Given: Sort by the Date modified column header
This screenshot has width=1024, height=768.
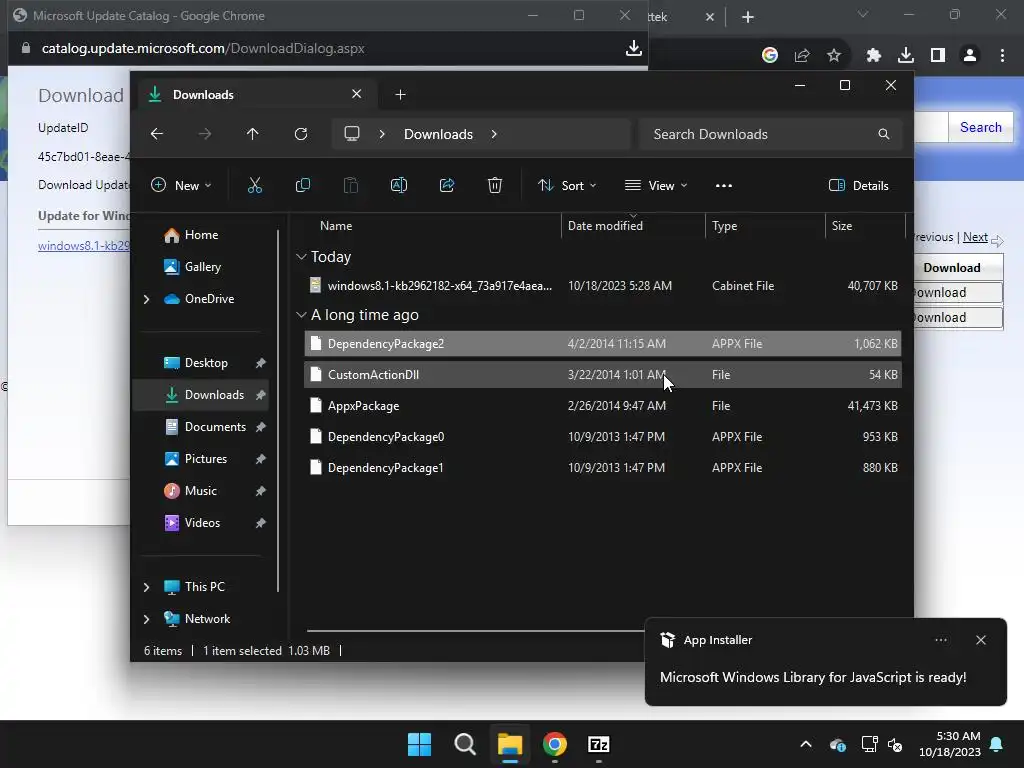Looking at the screenshot, I should (x=605, y=225).
